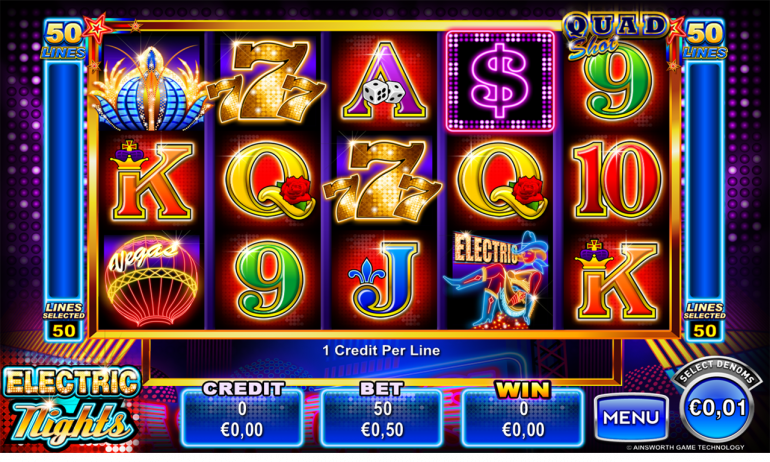Click the green 9 on bottom row
770x462 pixels.
pyautogui.click(x=268, y=280)
